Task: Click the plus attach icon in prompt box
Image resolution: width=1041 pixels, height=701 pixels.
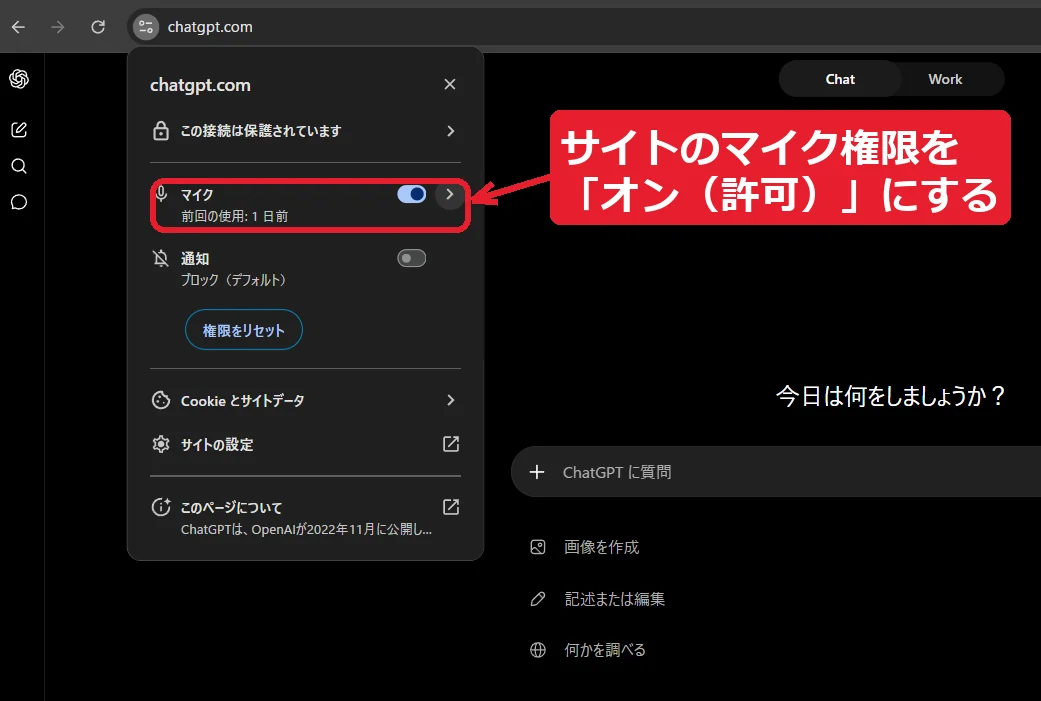Action: click(x=537, y=472)
